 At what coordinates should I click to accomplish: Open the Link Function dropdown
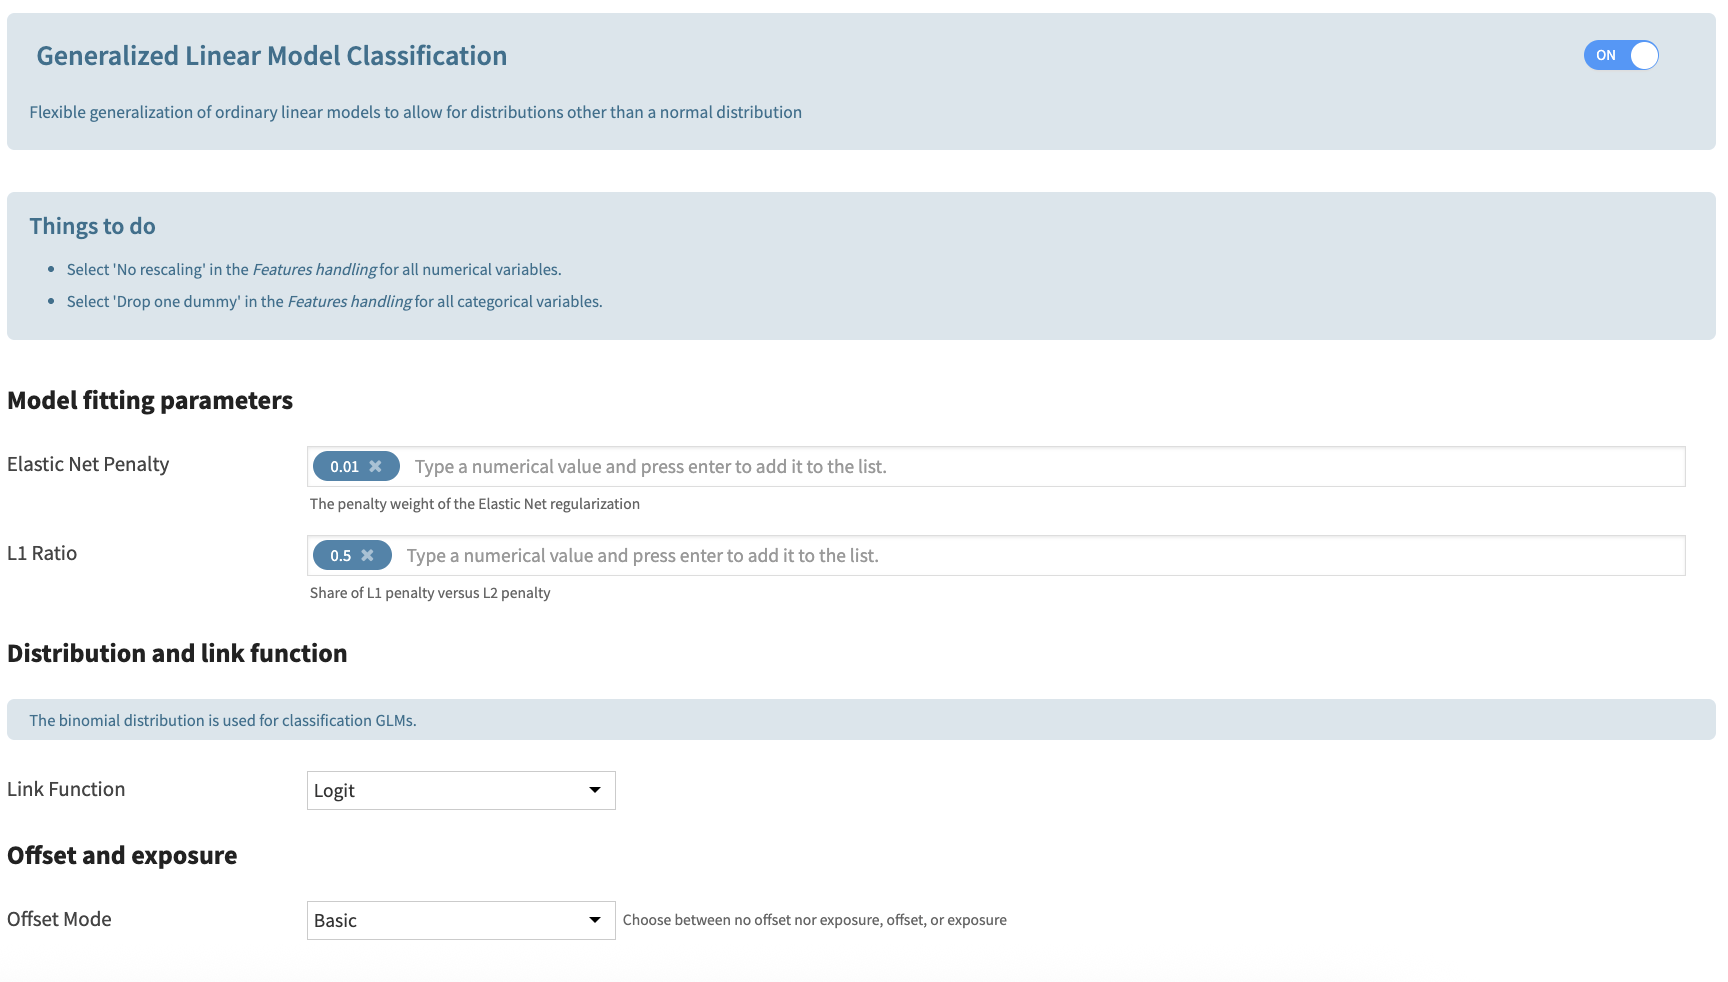[460, 791]
